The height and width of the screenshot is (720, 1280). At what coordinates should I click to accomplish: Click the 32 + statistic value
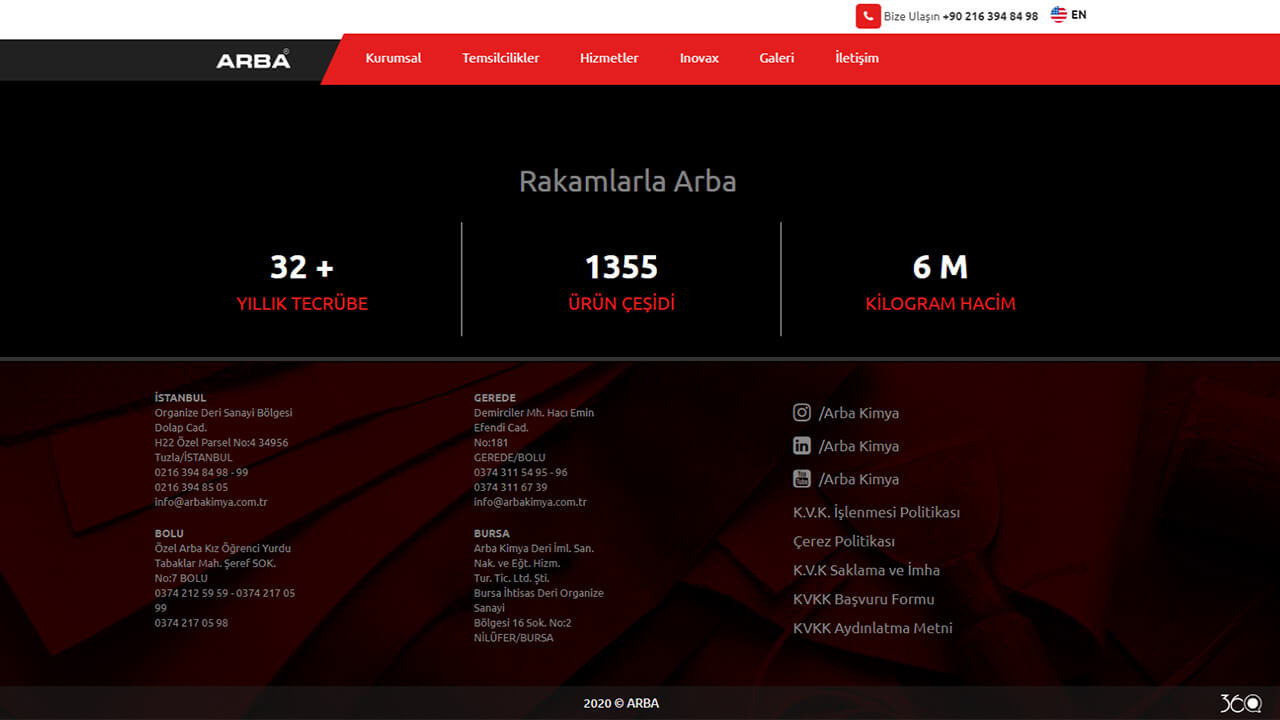click(x=302, y=267)
